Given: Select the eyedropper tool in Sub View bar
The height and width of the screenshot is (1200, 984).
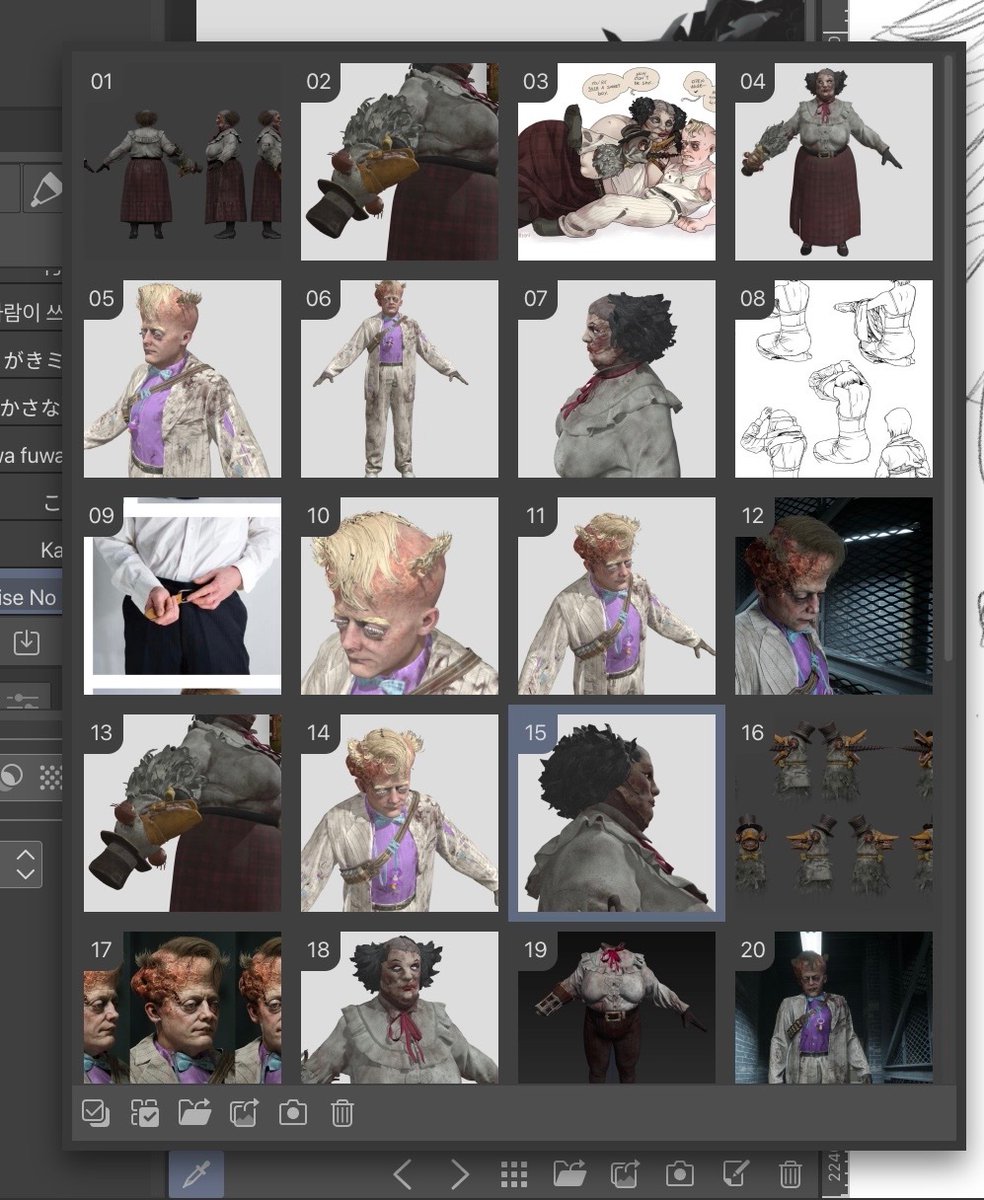Looking at the screenshot, I should click(195, 1174).
